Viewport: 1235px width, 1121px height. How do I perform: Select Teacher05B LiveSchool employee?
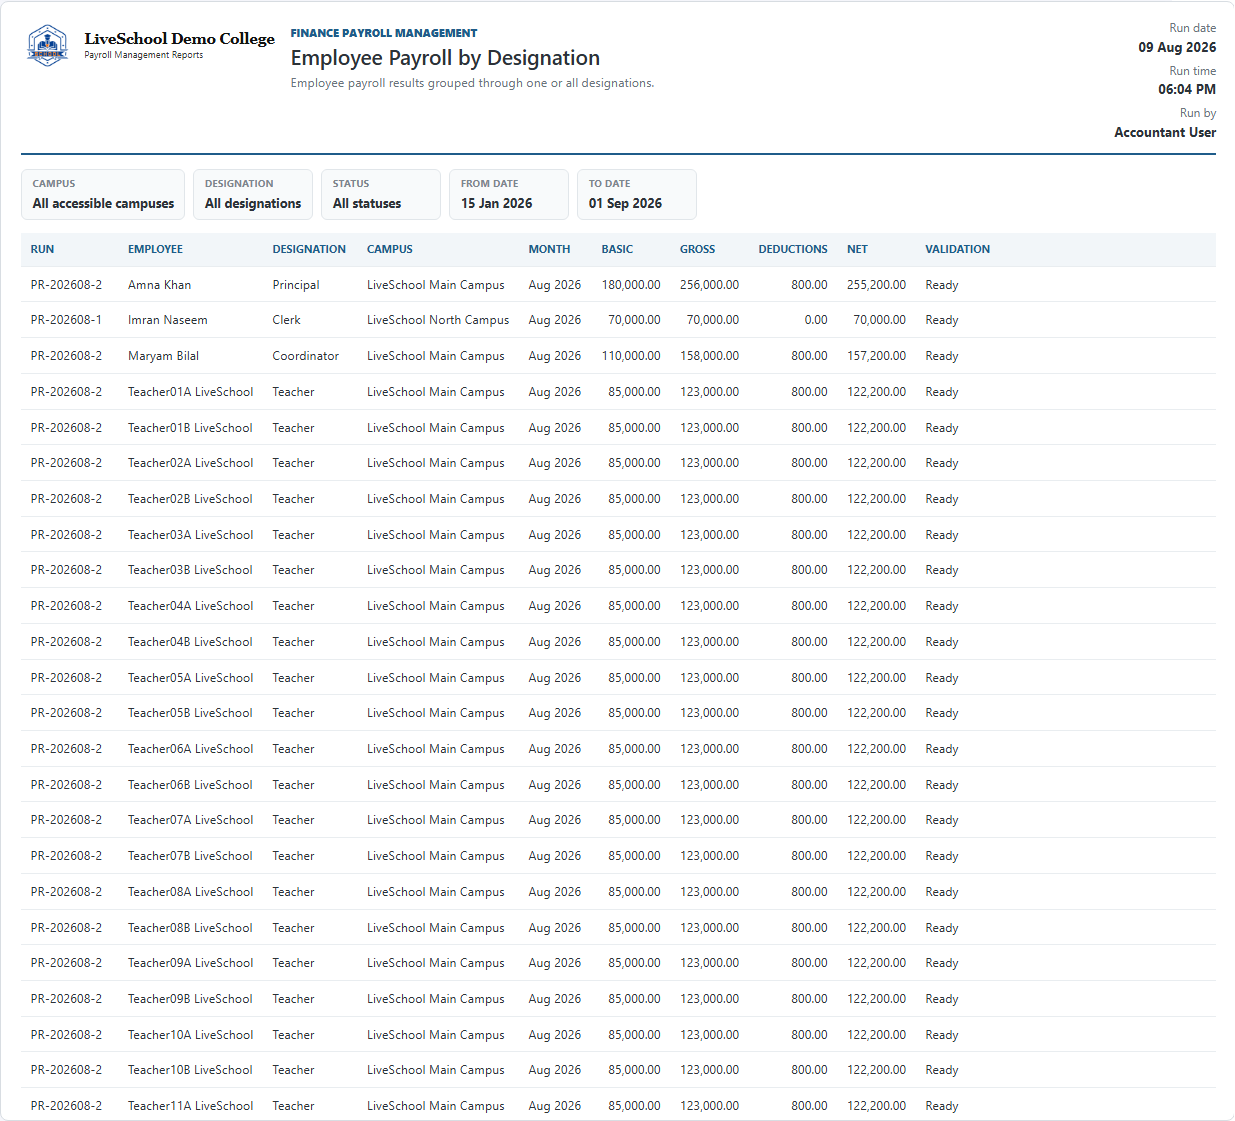point(190,713)
